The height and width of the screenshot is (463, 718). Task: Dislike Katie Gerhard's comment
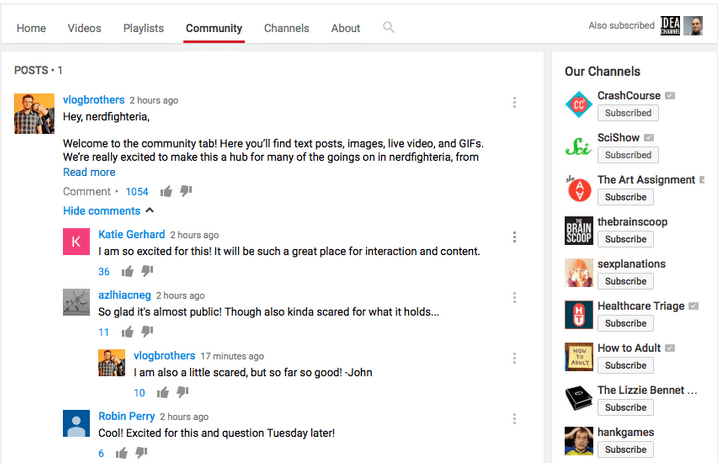coord(147,271)
